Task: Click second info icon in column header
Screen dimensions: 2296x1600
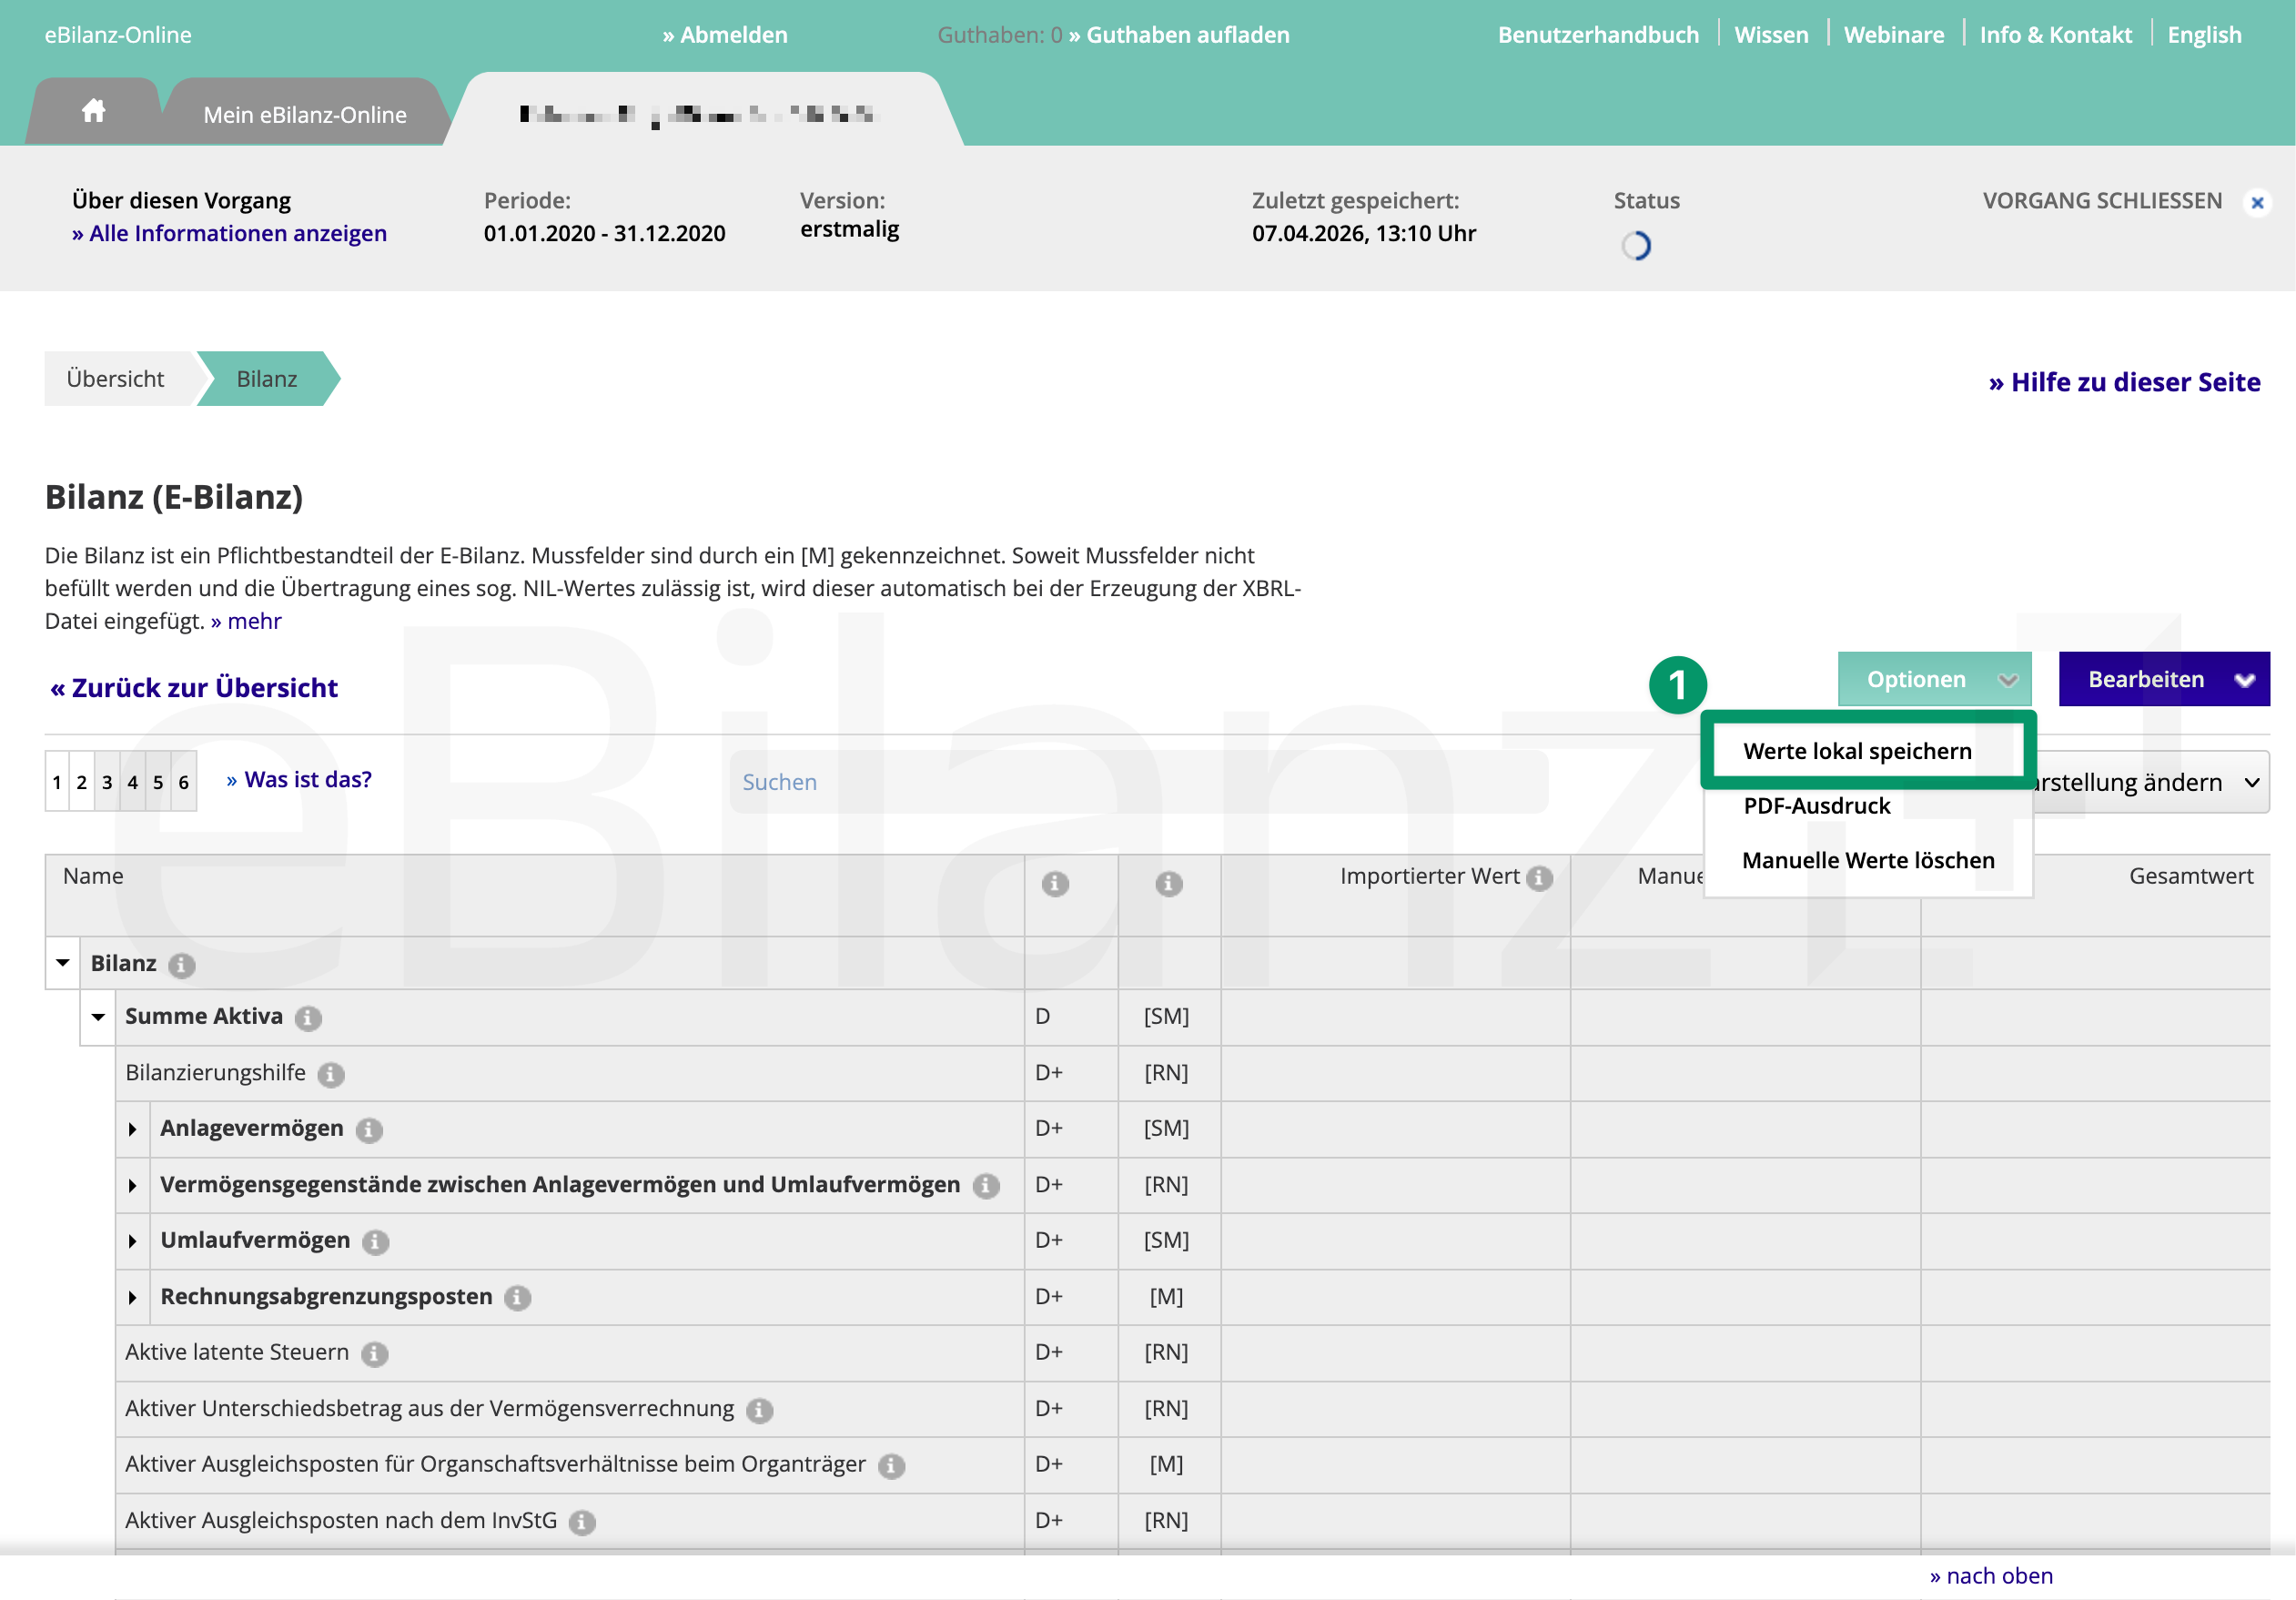Action: point(1169,883)
